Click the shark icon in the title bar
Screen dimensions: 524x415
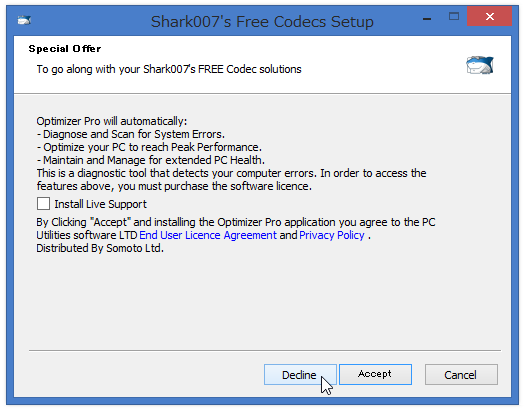[x=24, y=21]
